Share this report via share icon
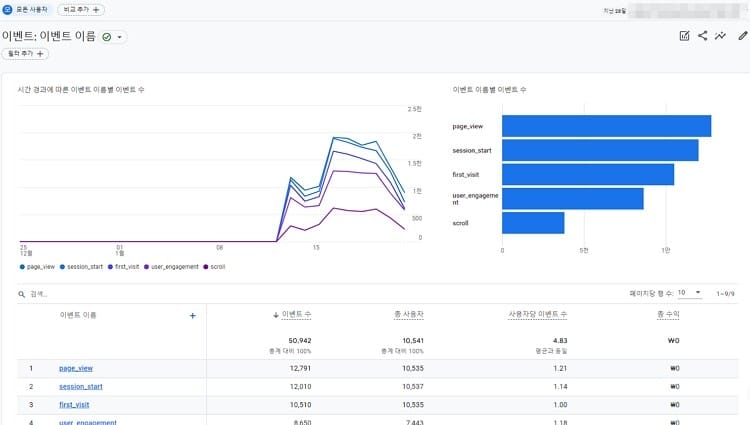The height and width of the screenshot is (425, 750). tap(703, 35)
